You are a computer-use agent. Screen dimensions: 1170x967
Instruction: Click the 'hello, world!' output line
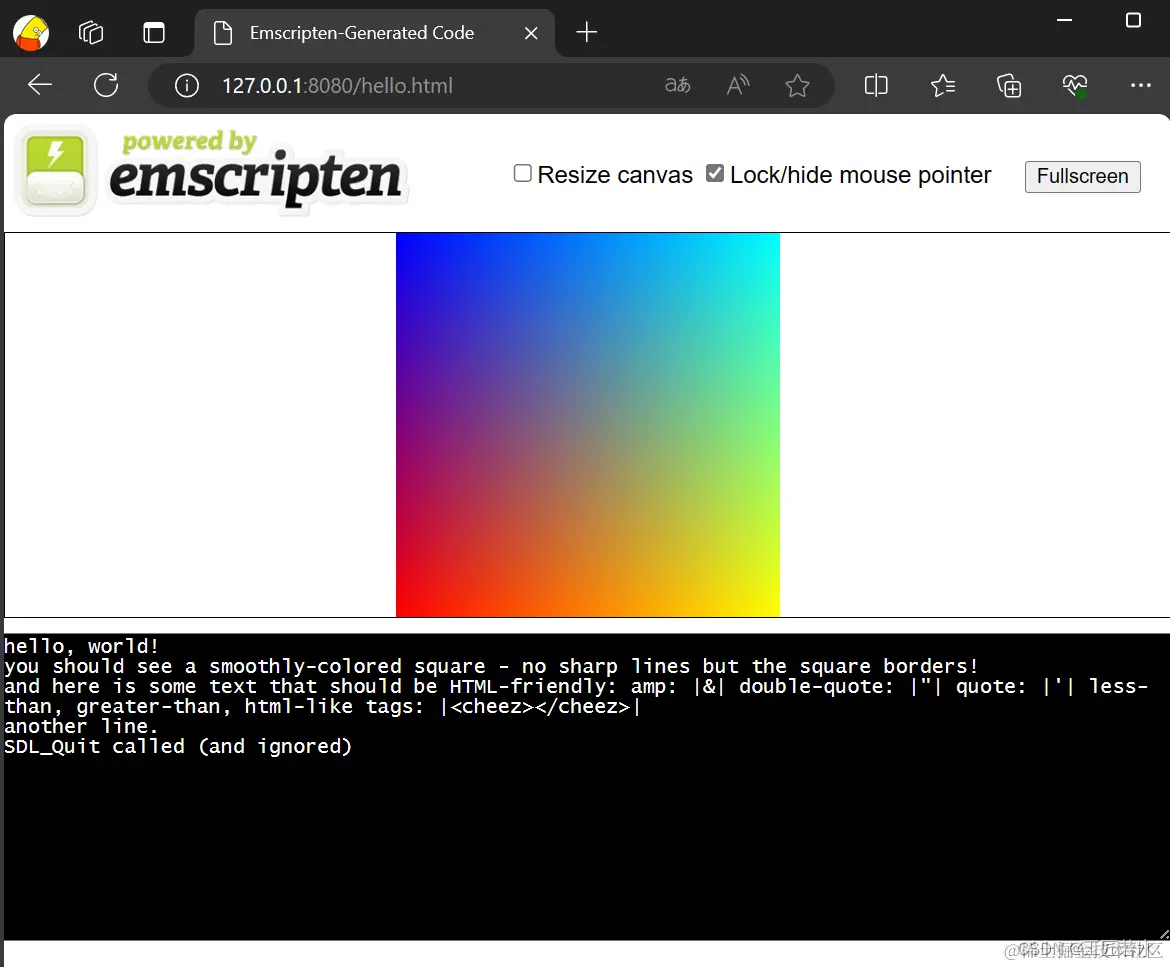[x=81, y=646]
